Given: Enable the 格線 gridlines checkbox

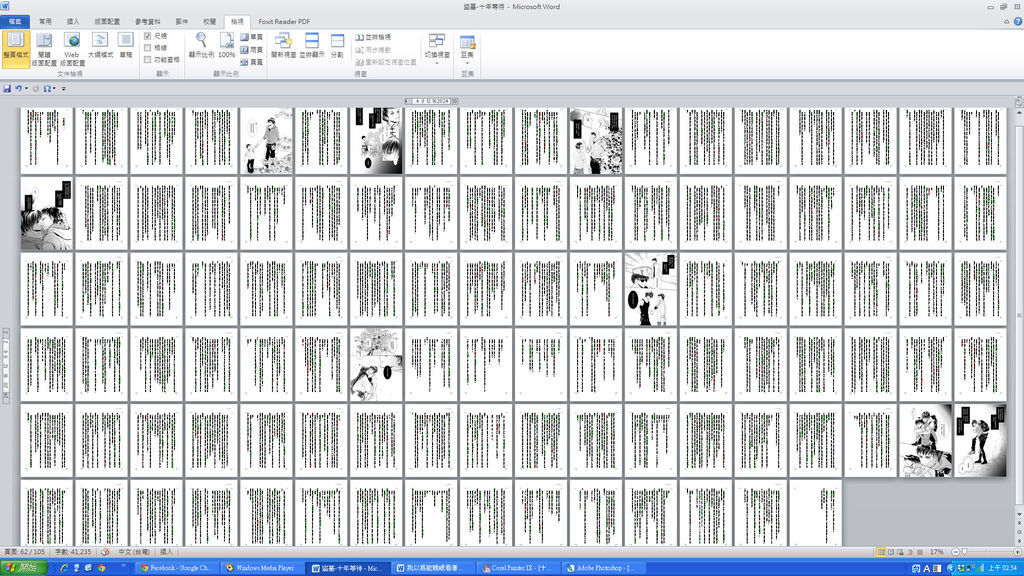Looking at the screenshot, I should (x=148, y=48).
